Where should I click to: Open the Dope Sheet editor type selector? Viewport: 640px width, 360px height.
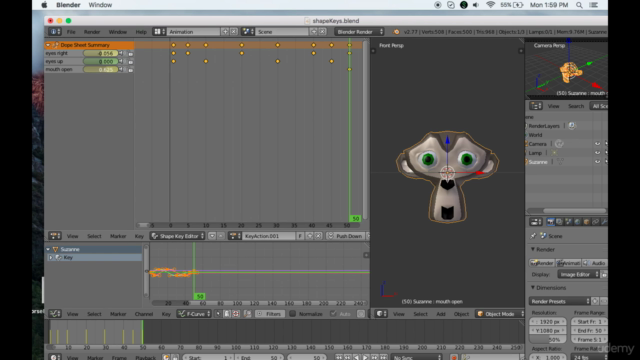[x=55, y=236]
